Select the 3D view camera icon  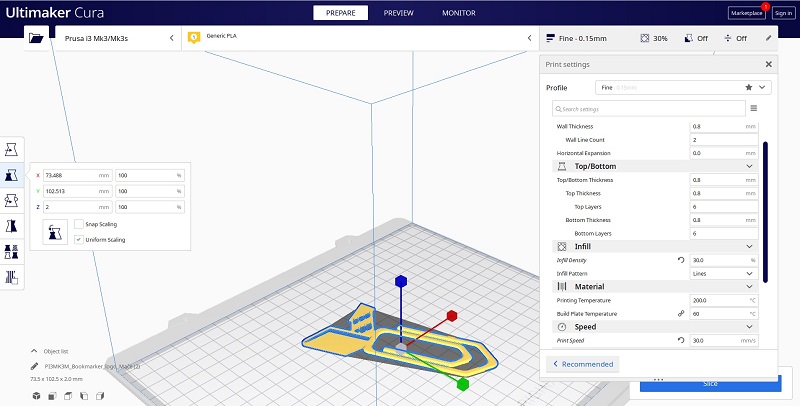[x=36, y=396]
